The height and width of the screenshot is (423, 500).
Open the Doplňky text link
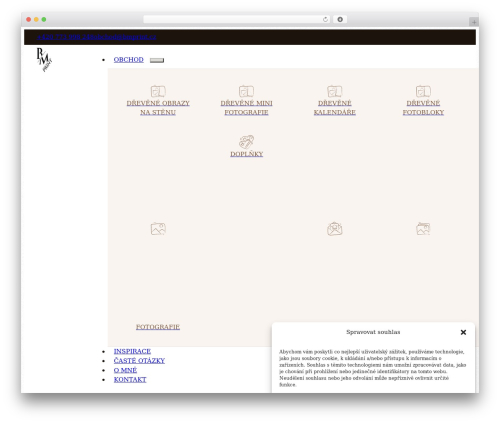(x=246, y=154)
